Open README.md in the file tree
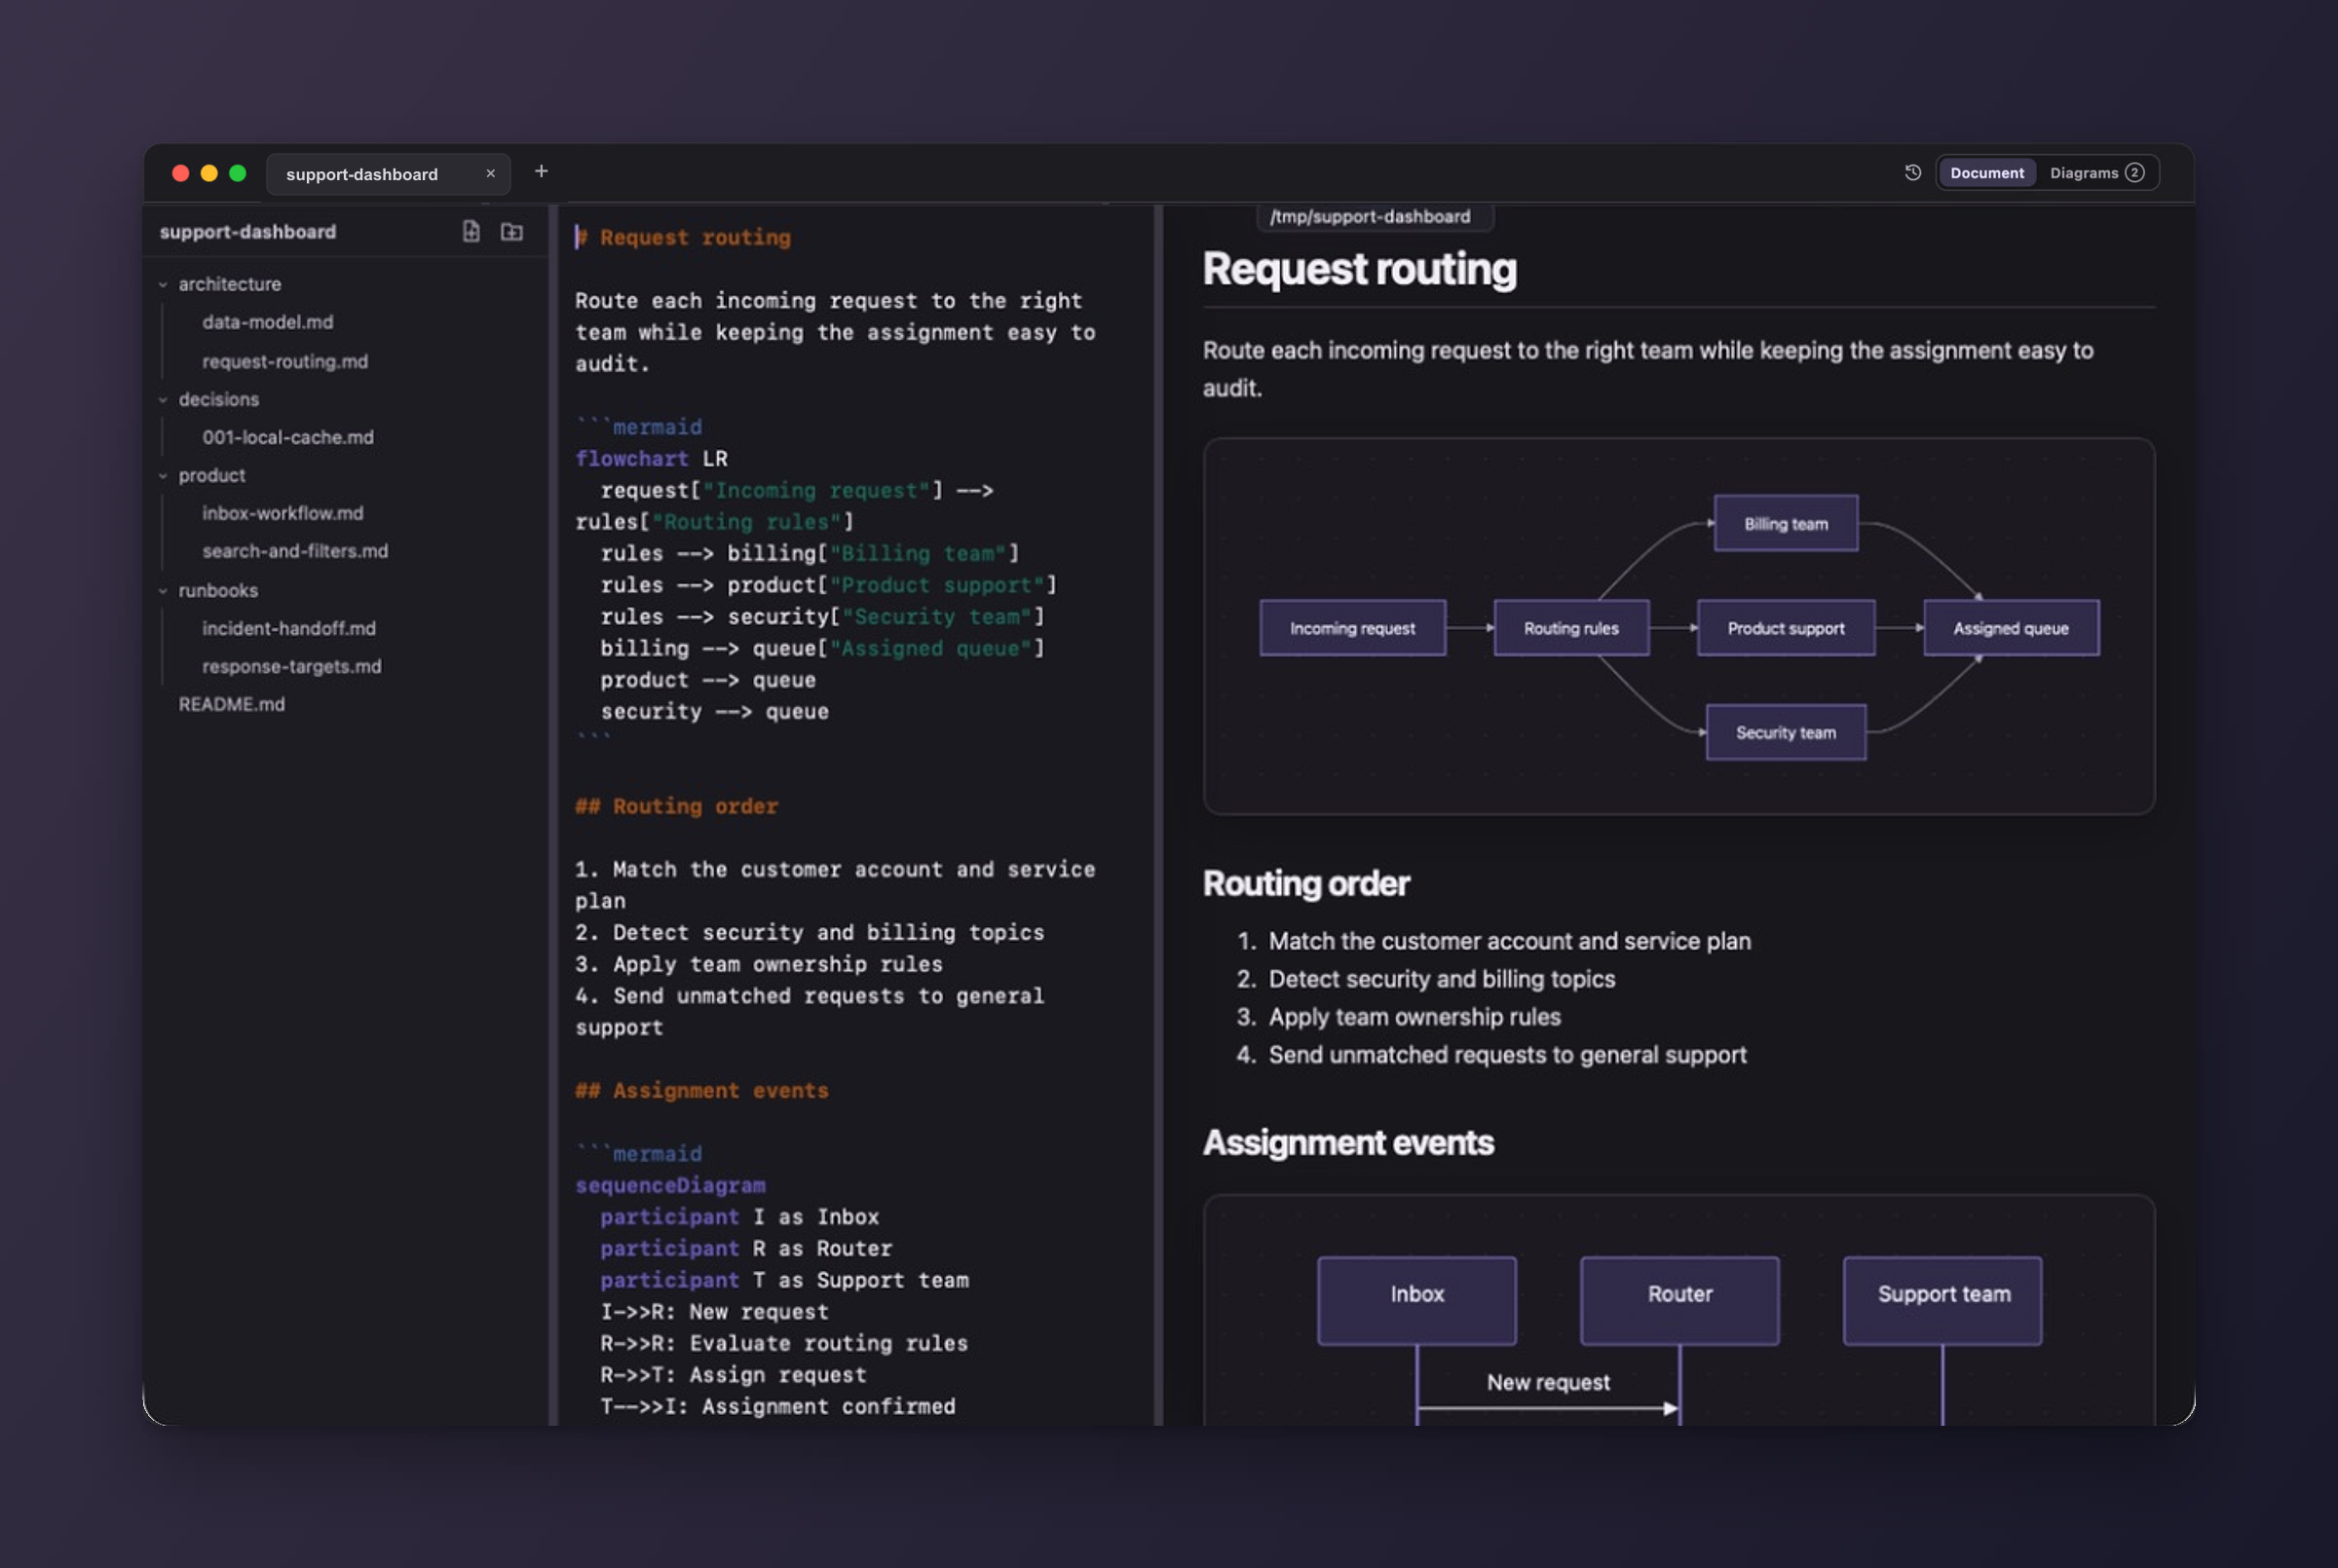The height and width of the screenshot is (1568, 2338). (x=232, y=704)
